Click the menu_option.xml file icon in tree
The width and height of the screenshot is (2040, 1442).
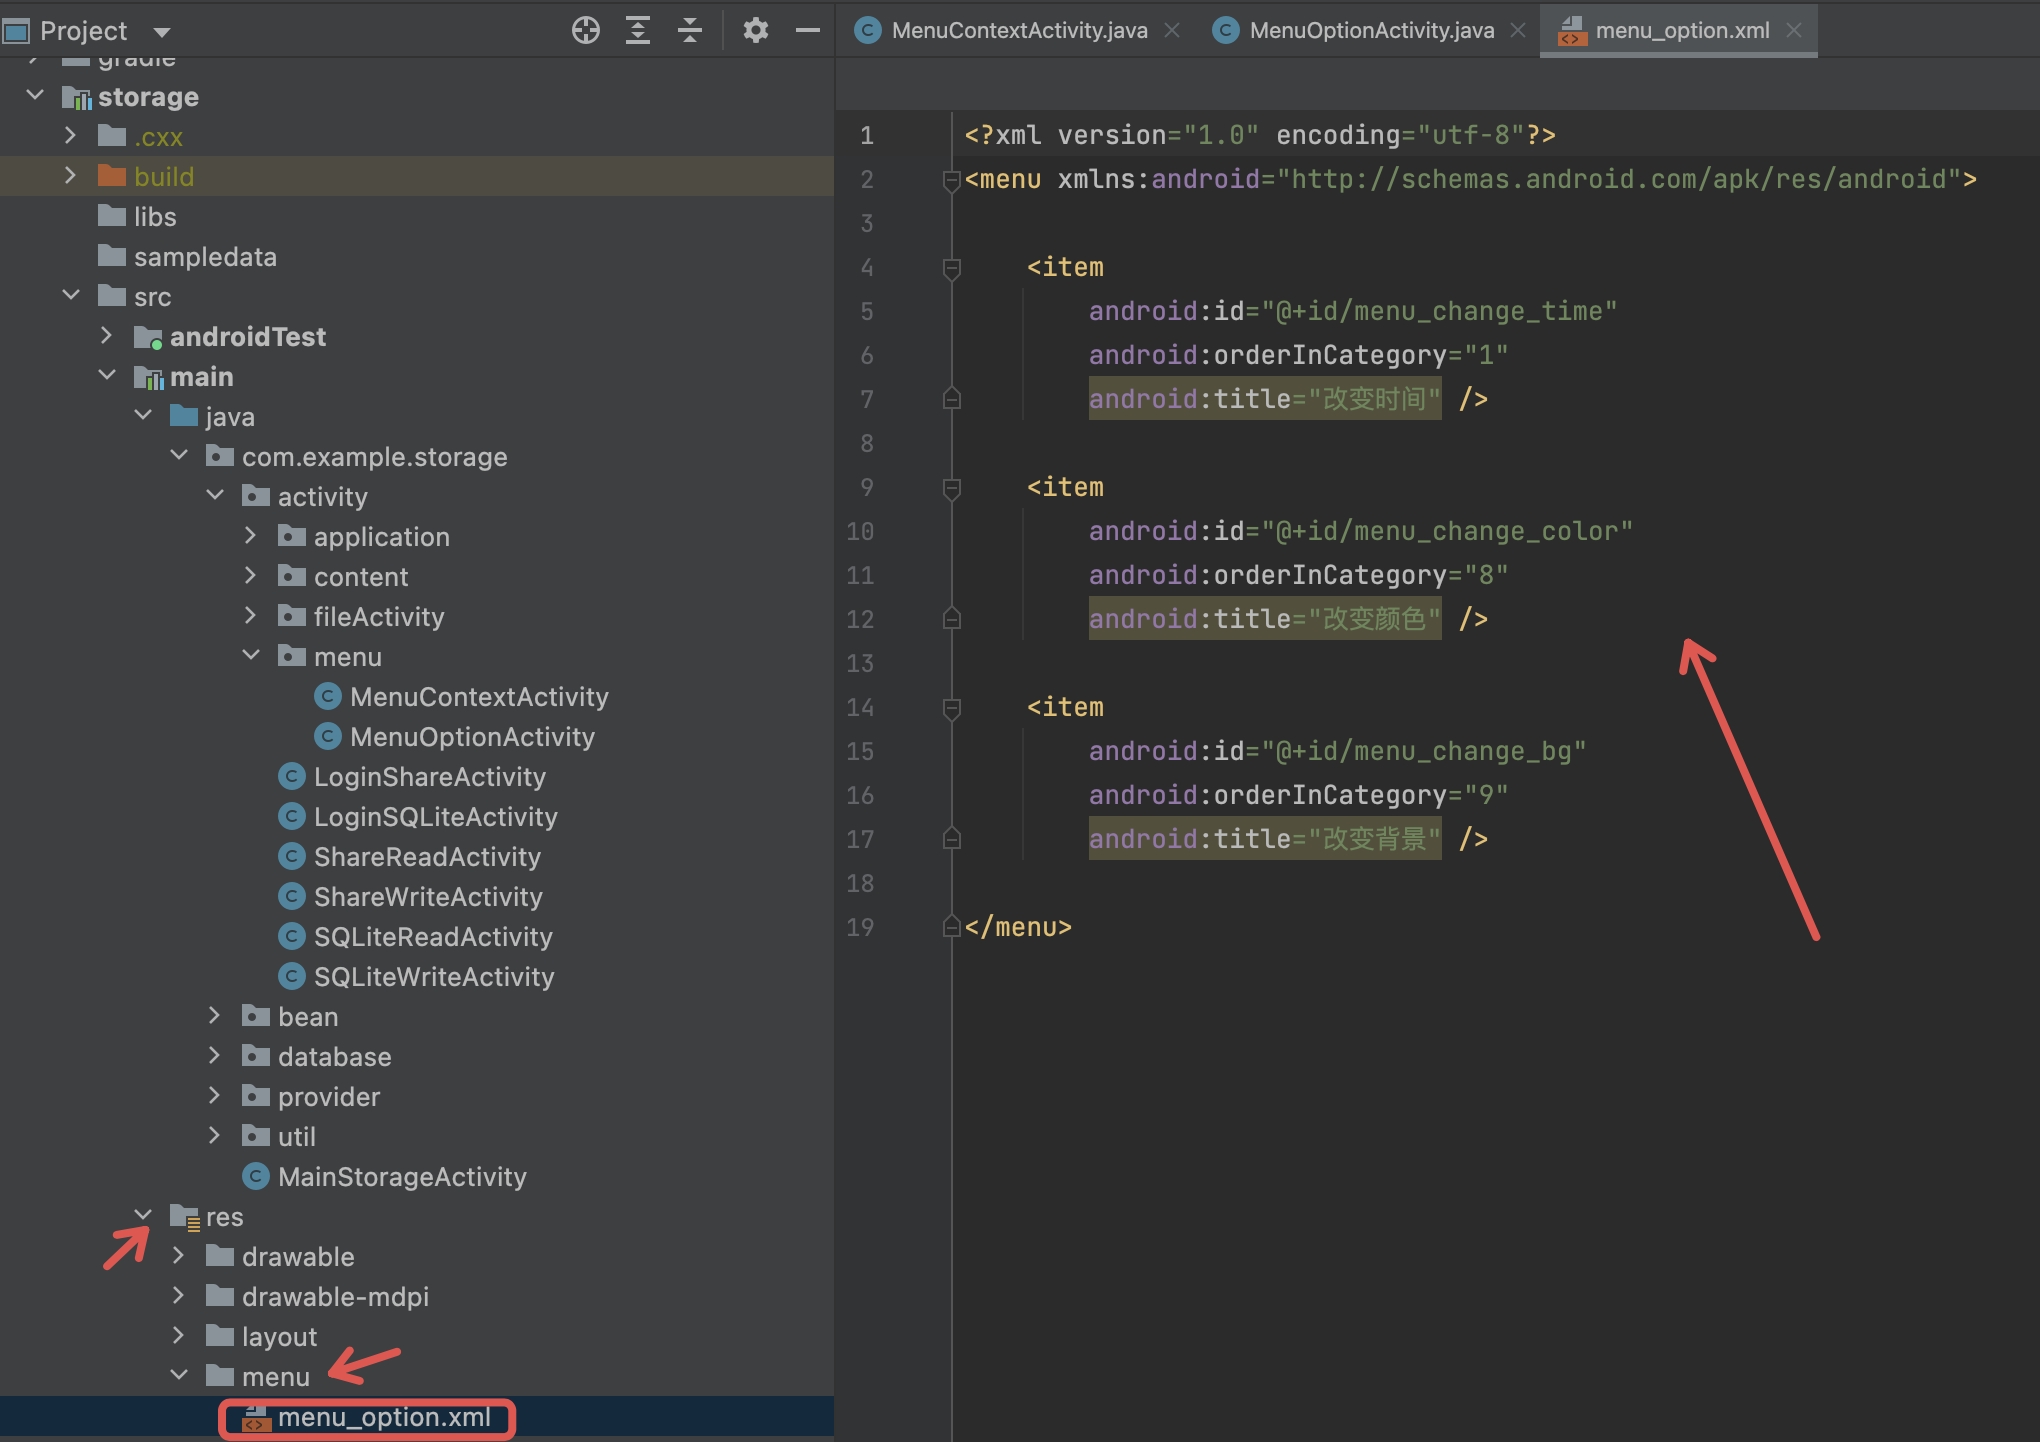pos(256,1418)
